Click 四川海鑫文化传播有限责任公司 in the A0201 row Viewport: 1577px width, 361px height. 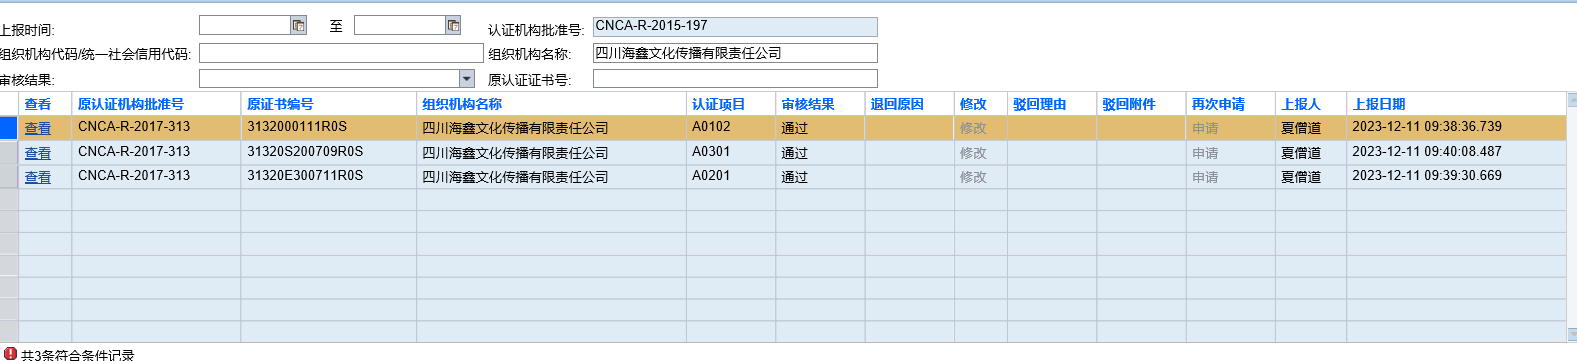point(515,177)
